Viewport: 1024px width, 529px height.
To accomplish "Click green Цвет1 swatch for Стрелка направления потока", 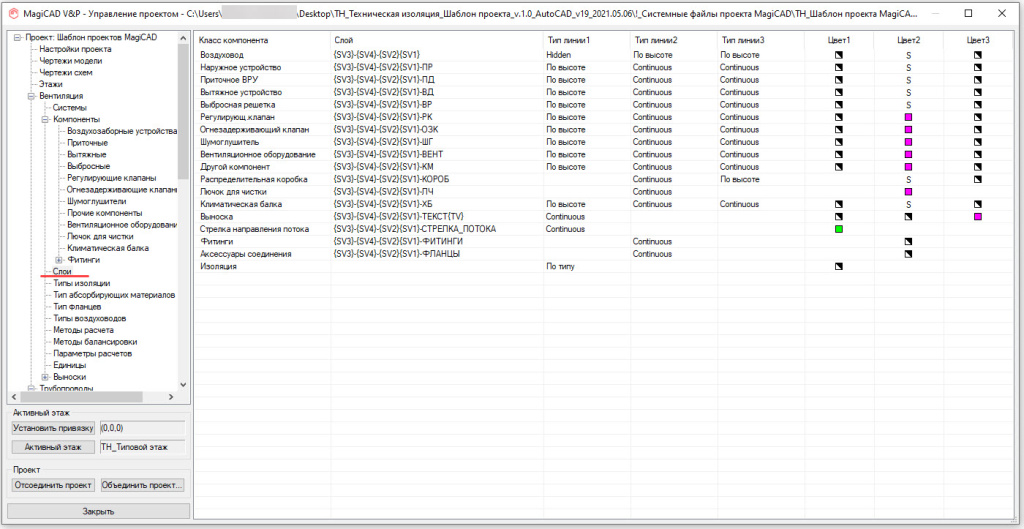I will tap(840, 229).
